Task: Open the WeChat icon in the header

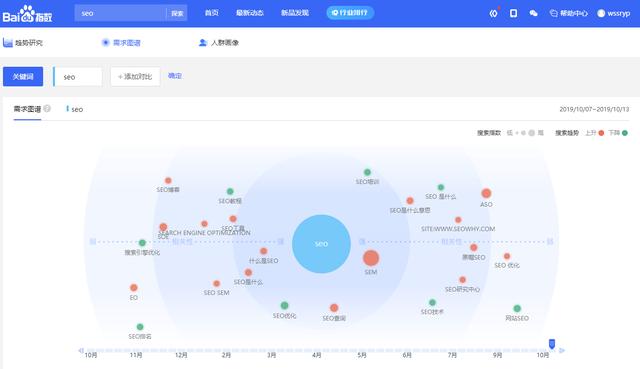Action: 533,13
